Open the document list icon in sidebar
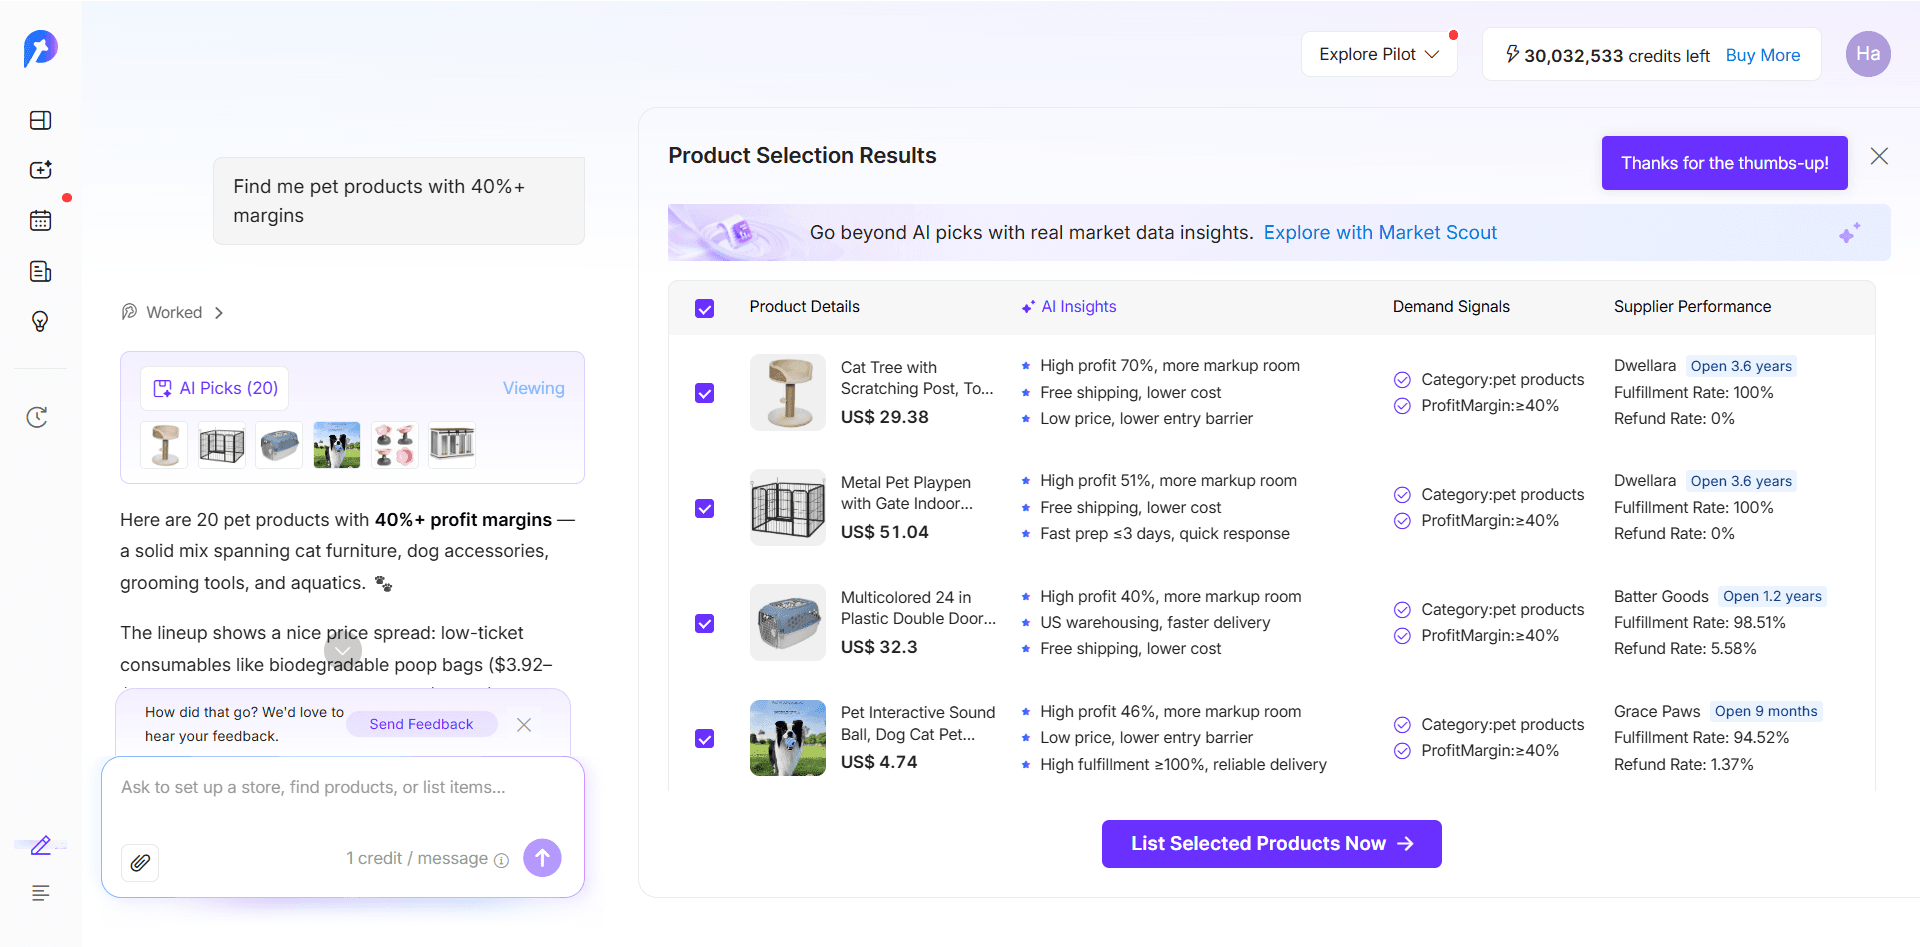 pyautogui.click(x=40, y=271)
